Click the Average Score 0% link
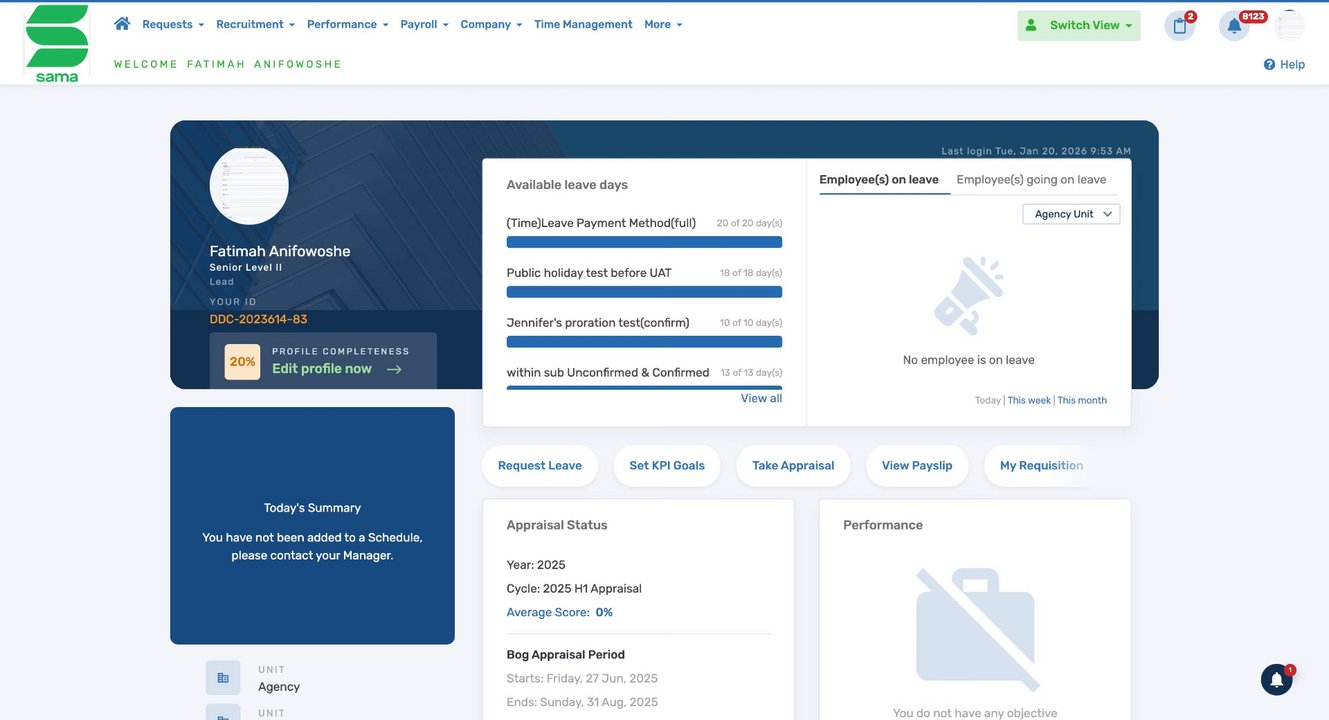This screenshot has height=720, width=1329. (x=560, y=612)
